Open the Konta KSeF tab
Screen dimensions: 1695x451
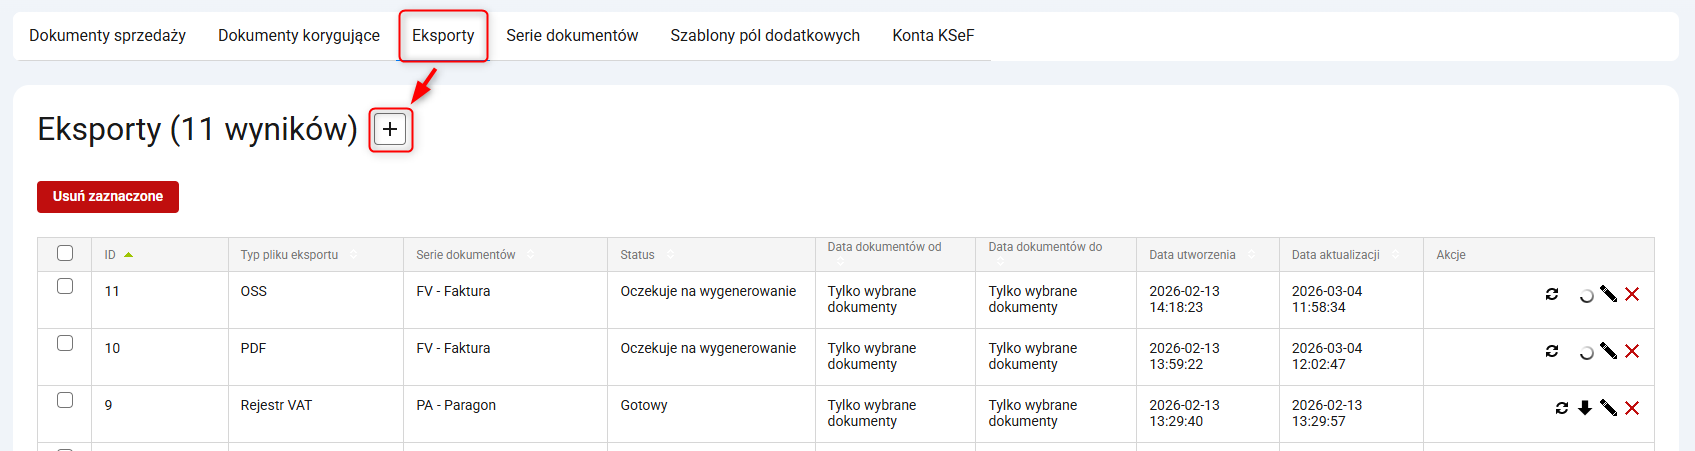(933, 36)
